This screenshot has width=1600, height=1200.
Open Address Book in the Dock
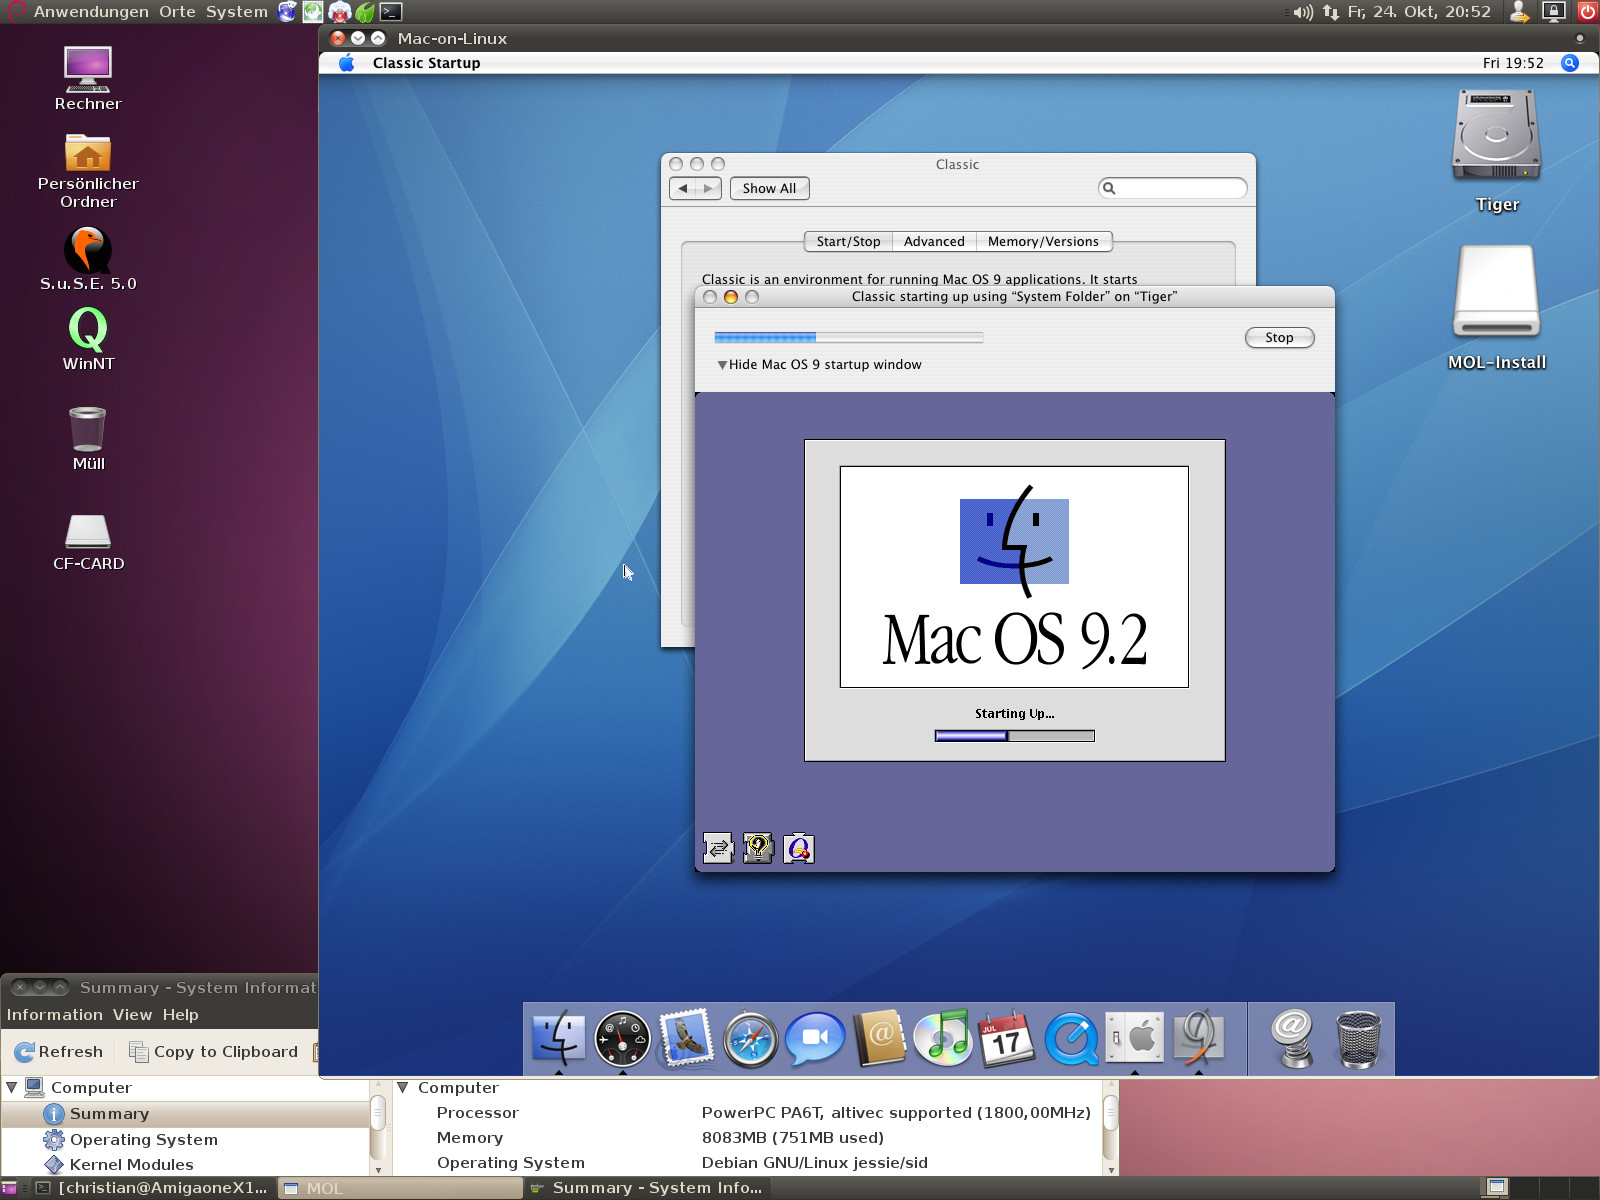[879, 1039]
